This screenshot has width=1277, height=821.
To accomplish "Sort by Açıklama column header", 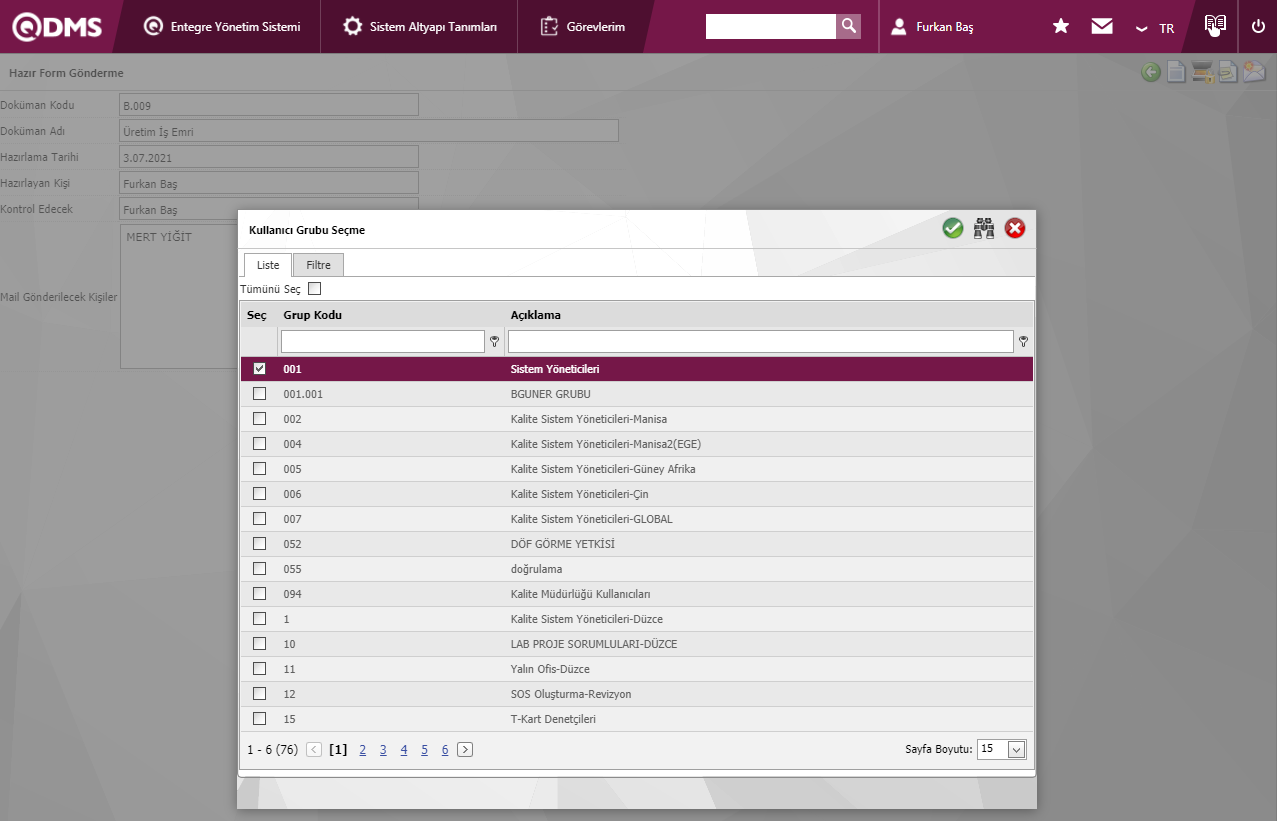I will click(536, 315).
